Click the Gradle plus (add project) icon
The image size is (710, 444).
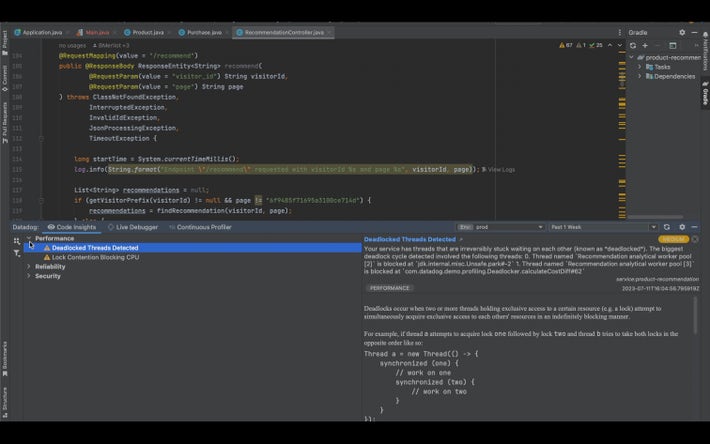coord(645,45)
